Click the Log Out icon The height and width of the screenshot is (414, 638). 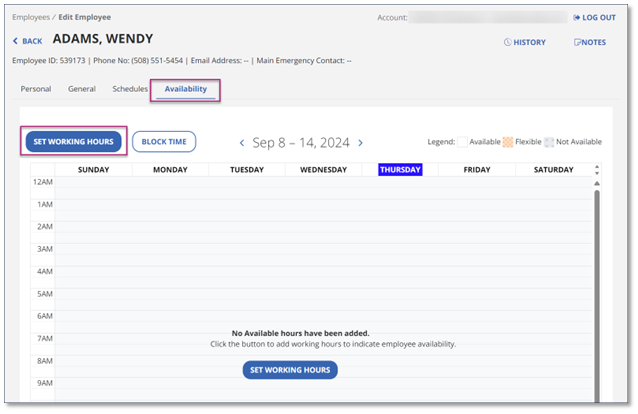(x=577, y=18)
